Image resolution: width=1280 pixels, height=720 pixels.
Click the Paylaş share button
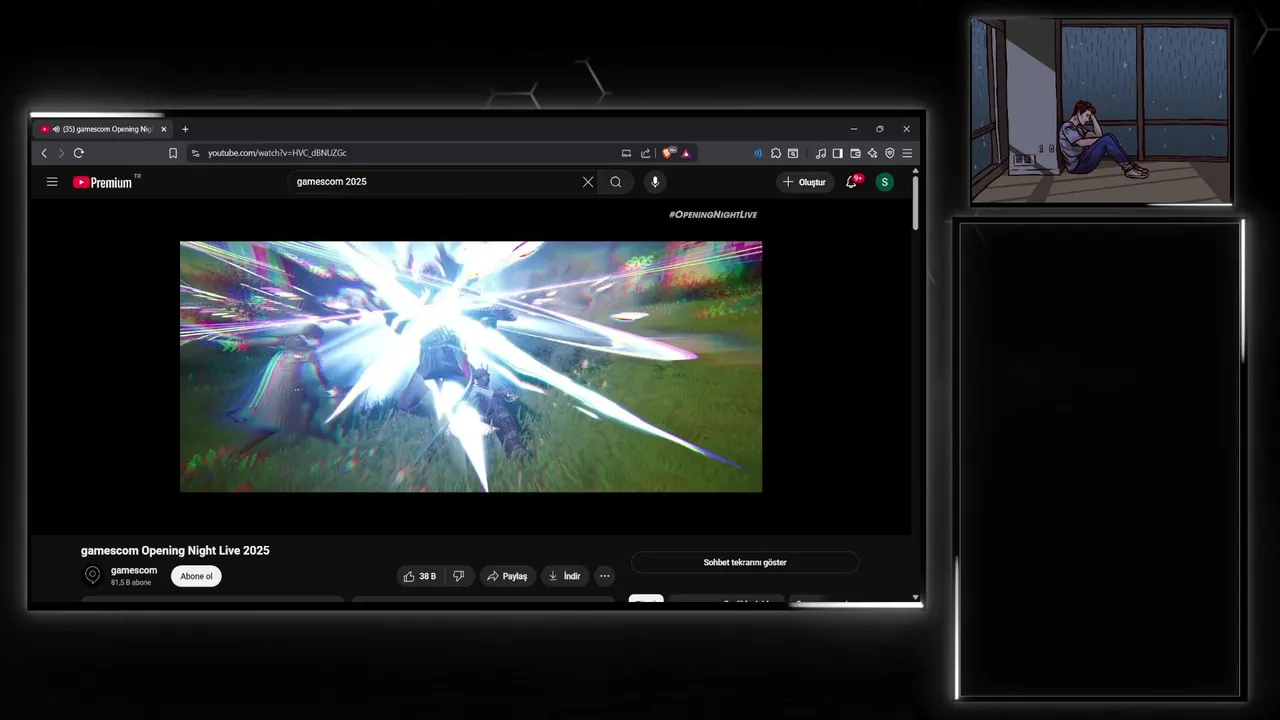[x=507, y=576]
